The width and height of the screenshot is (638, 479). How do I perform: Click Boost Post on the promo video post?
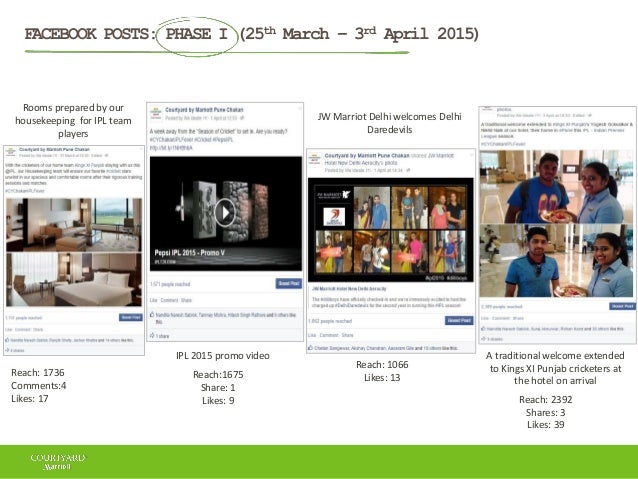289,283
